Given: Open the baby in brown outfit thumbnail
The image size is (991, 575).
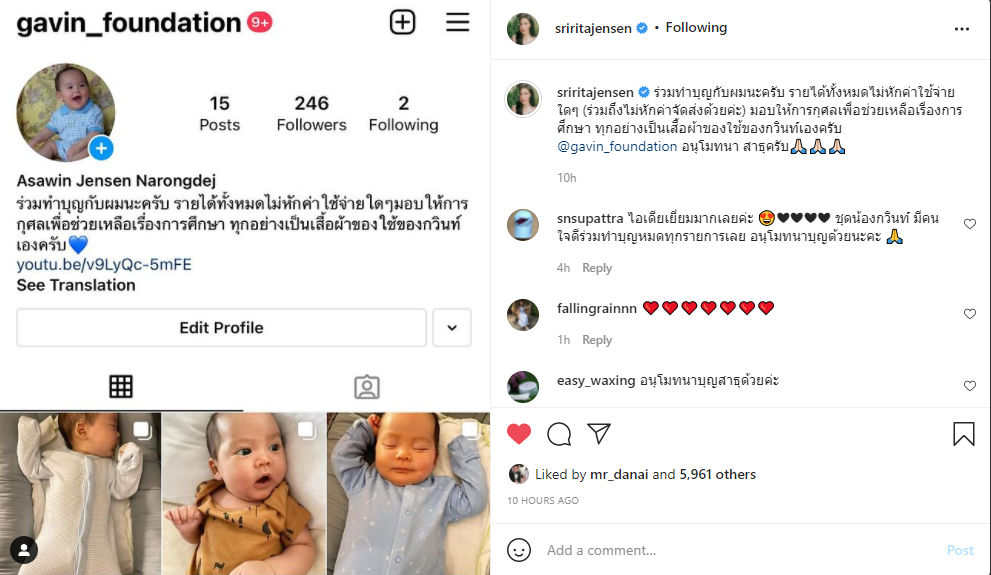Looking at the screenshot, I should [x=244, y=493].
